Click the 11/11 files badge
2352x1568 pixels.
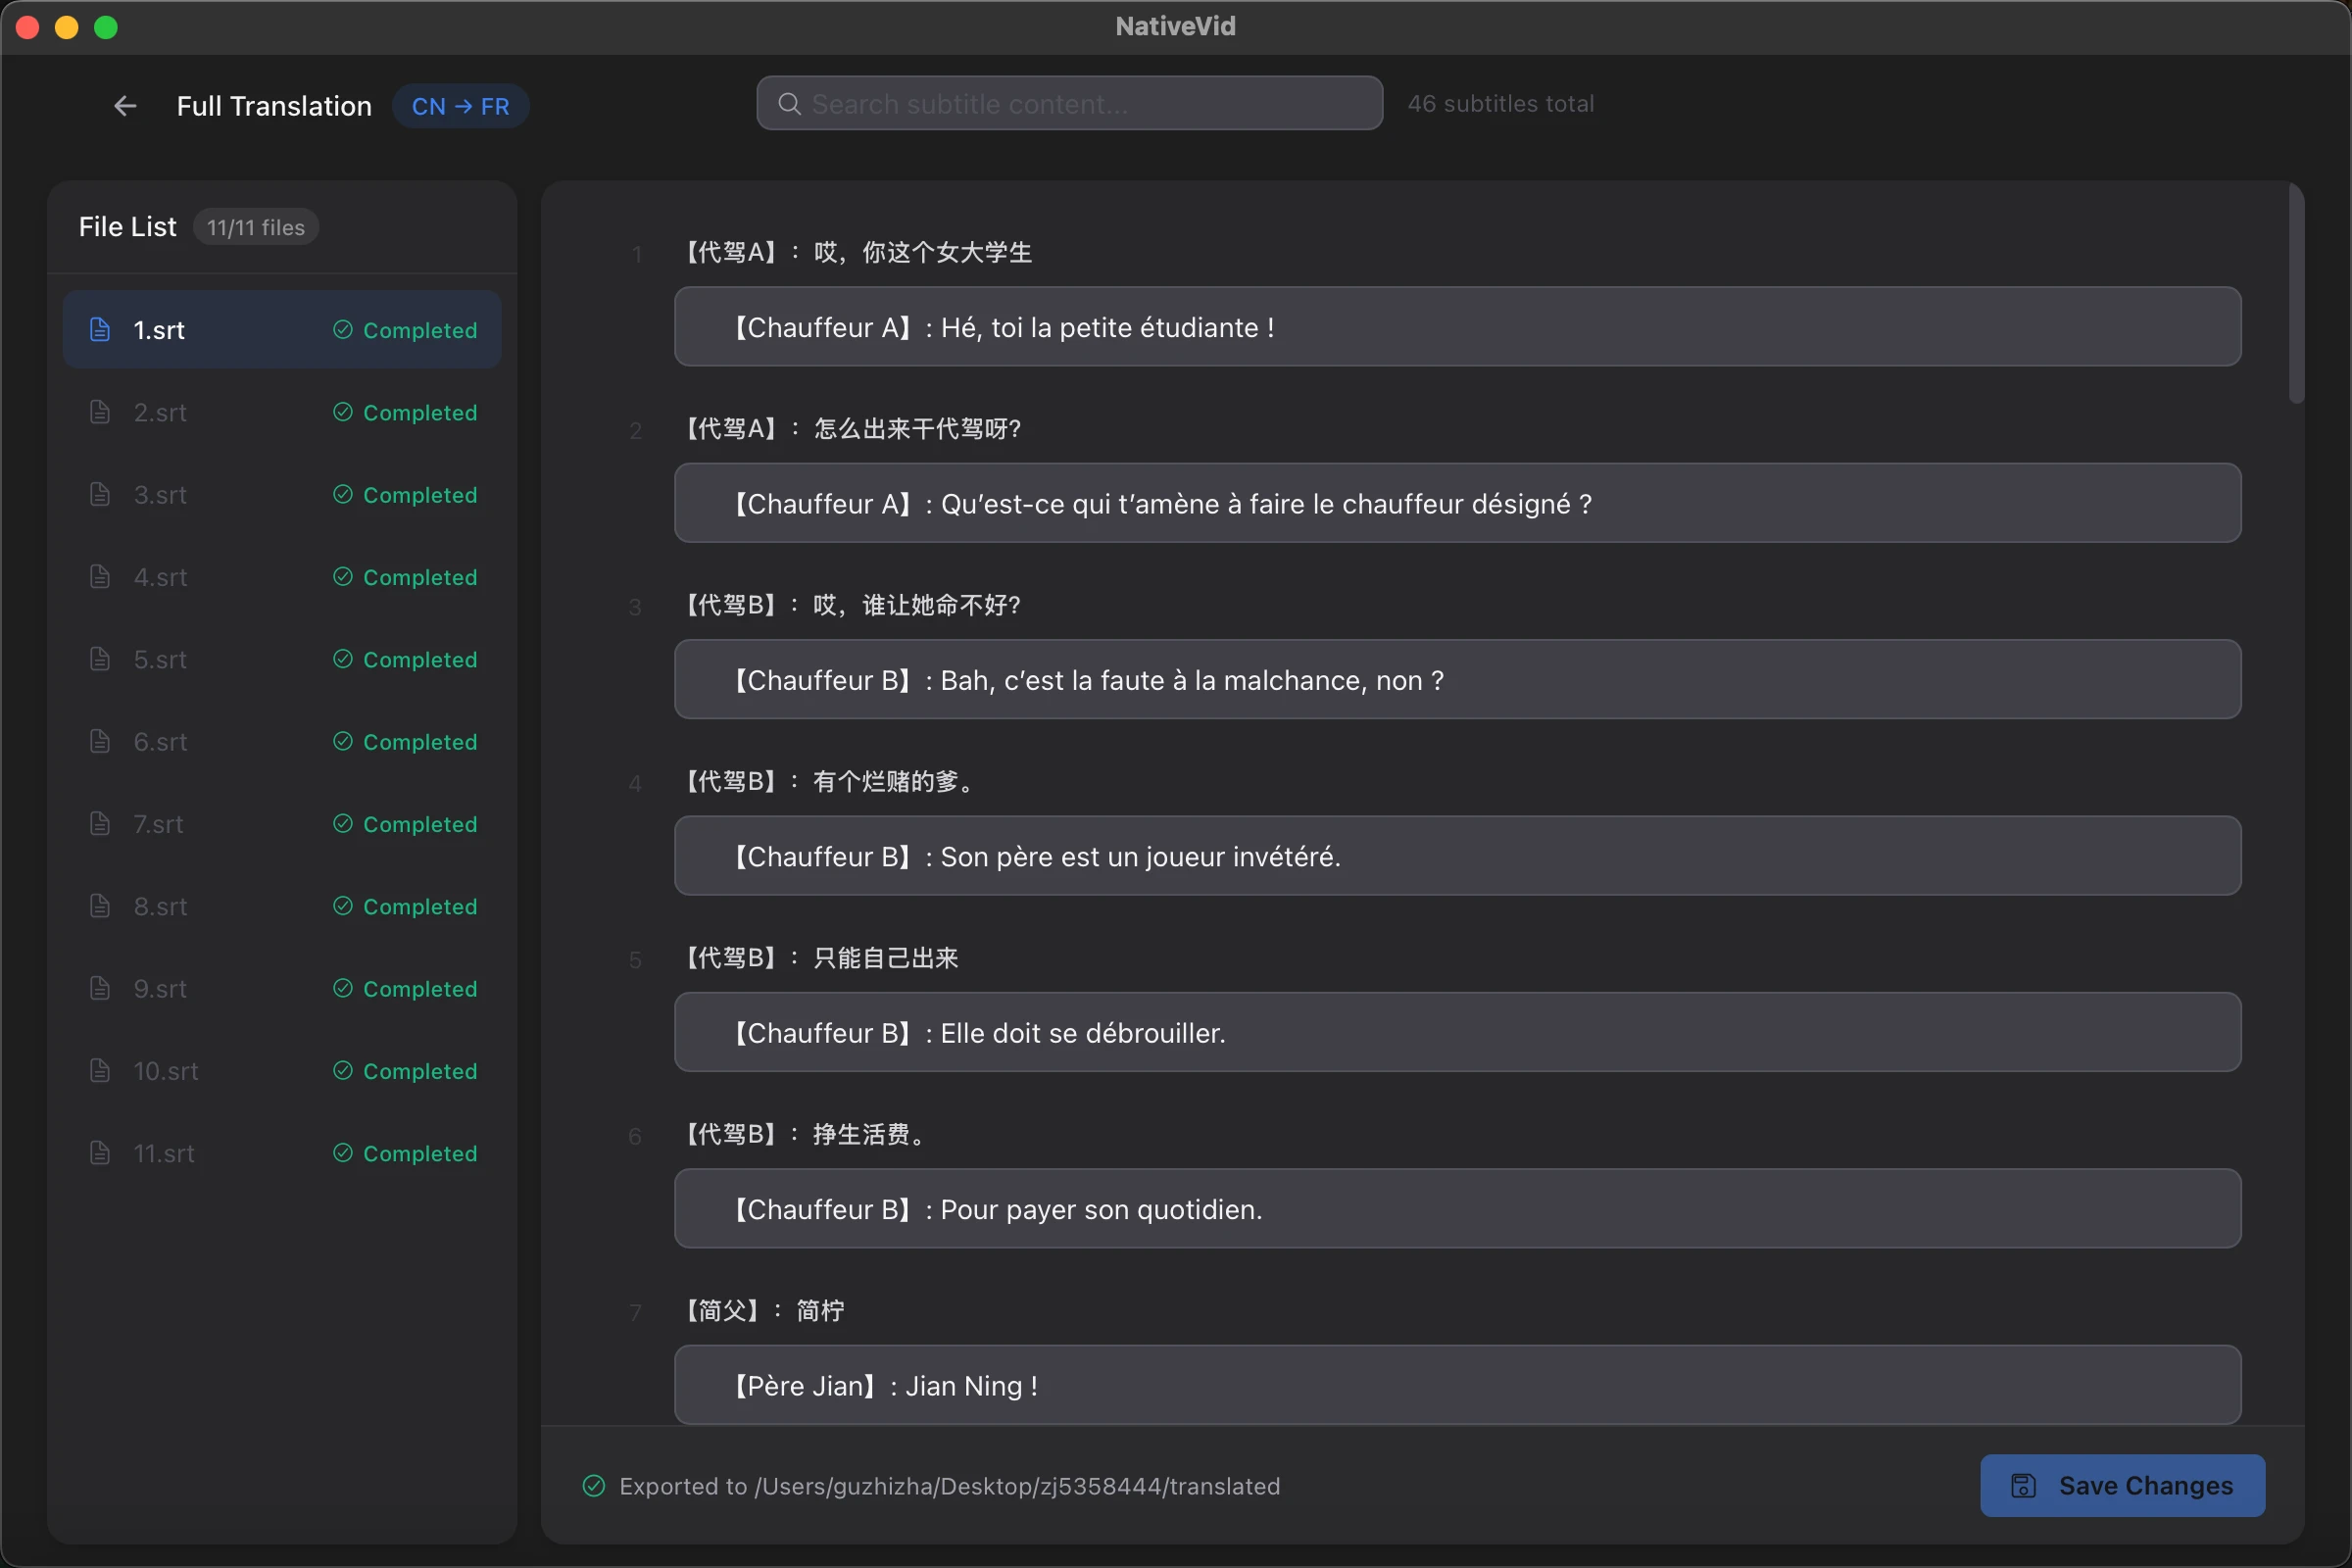pyautogui.click(x=256, y=227)
